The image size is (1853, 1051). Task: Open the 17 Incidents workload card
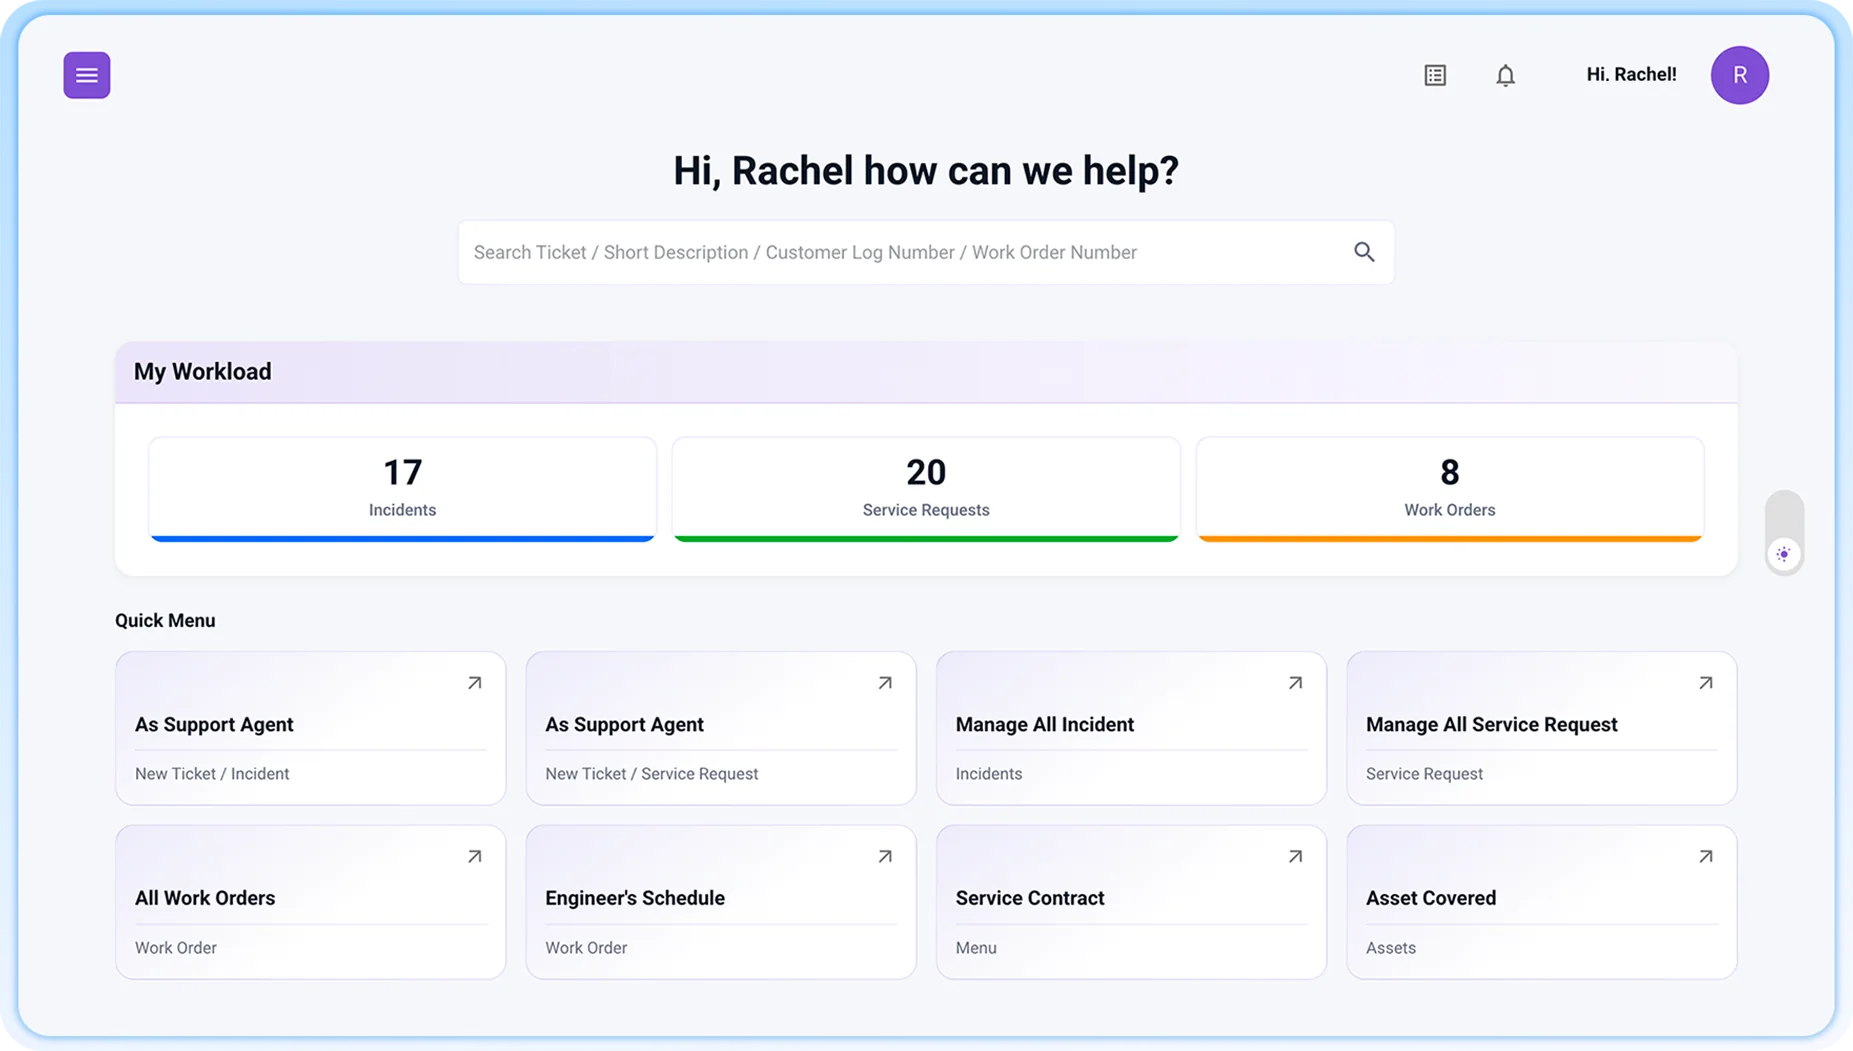(x=402, y=489)
